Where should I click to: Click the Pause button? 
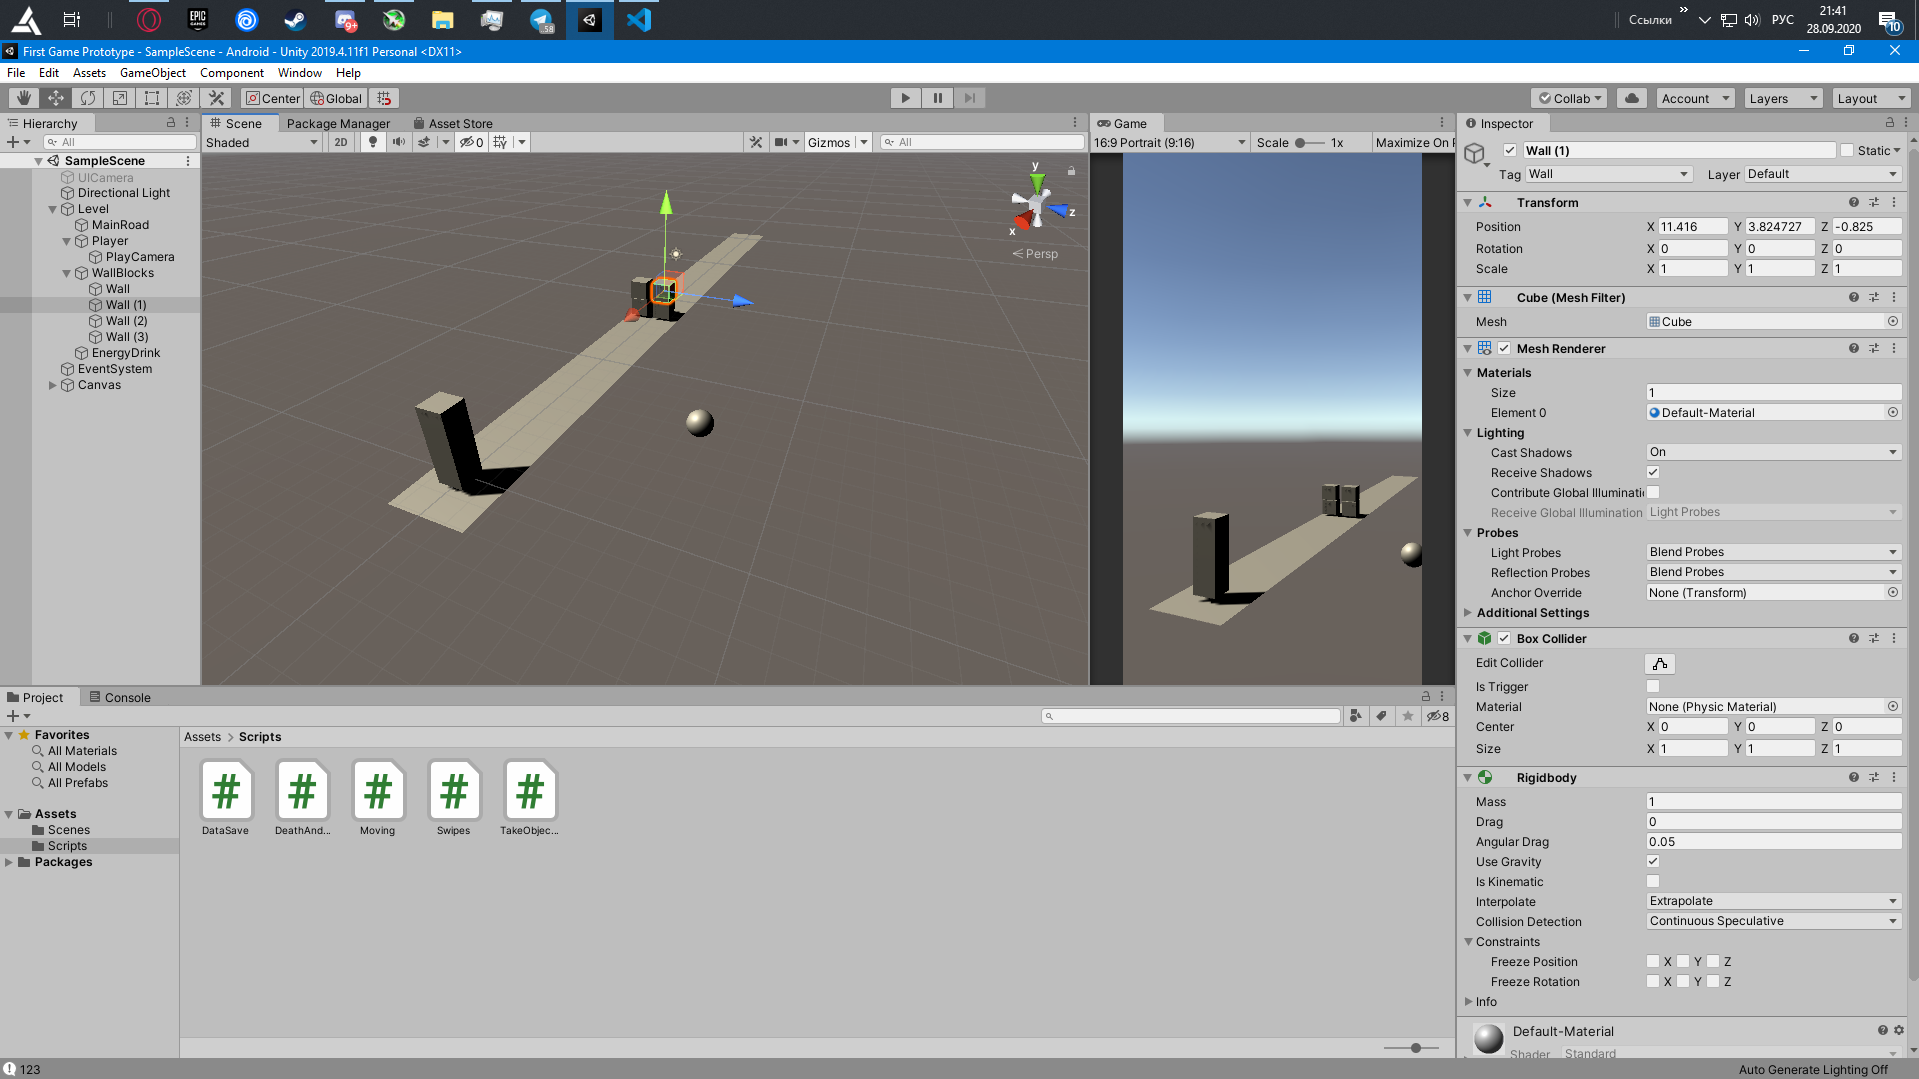click(x=937, y=98)
